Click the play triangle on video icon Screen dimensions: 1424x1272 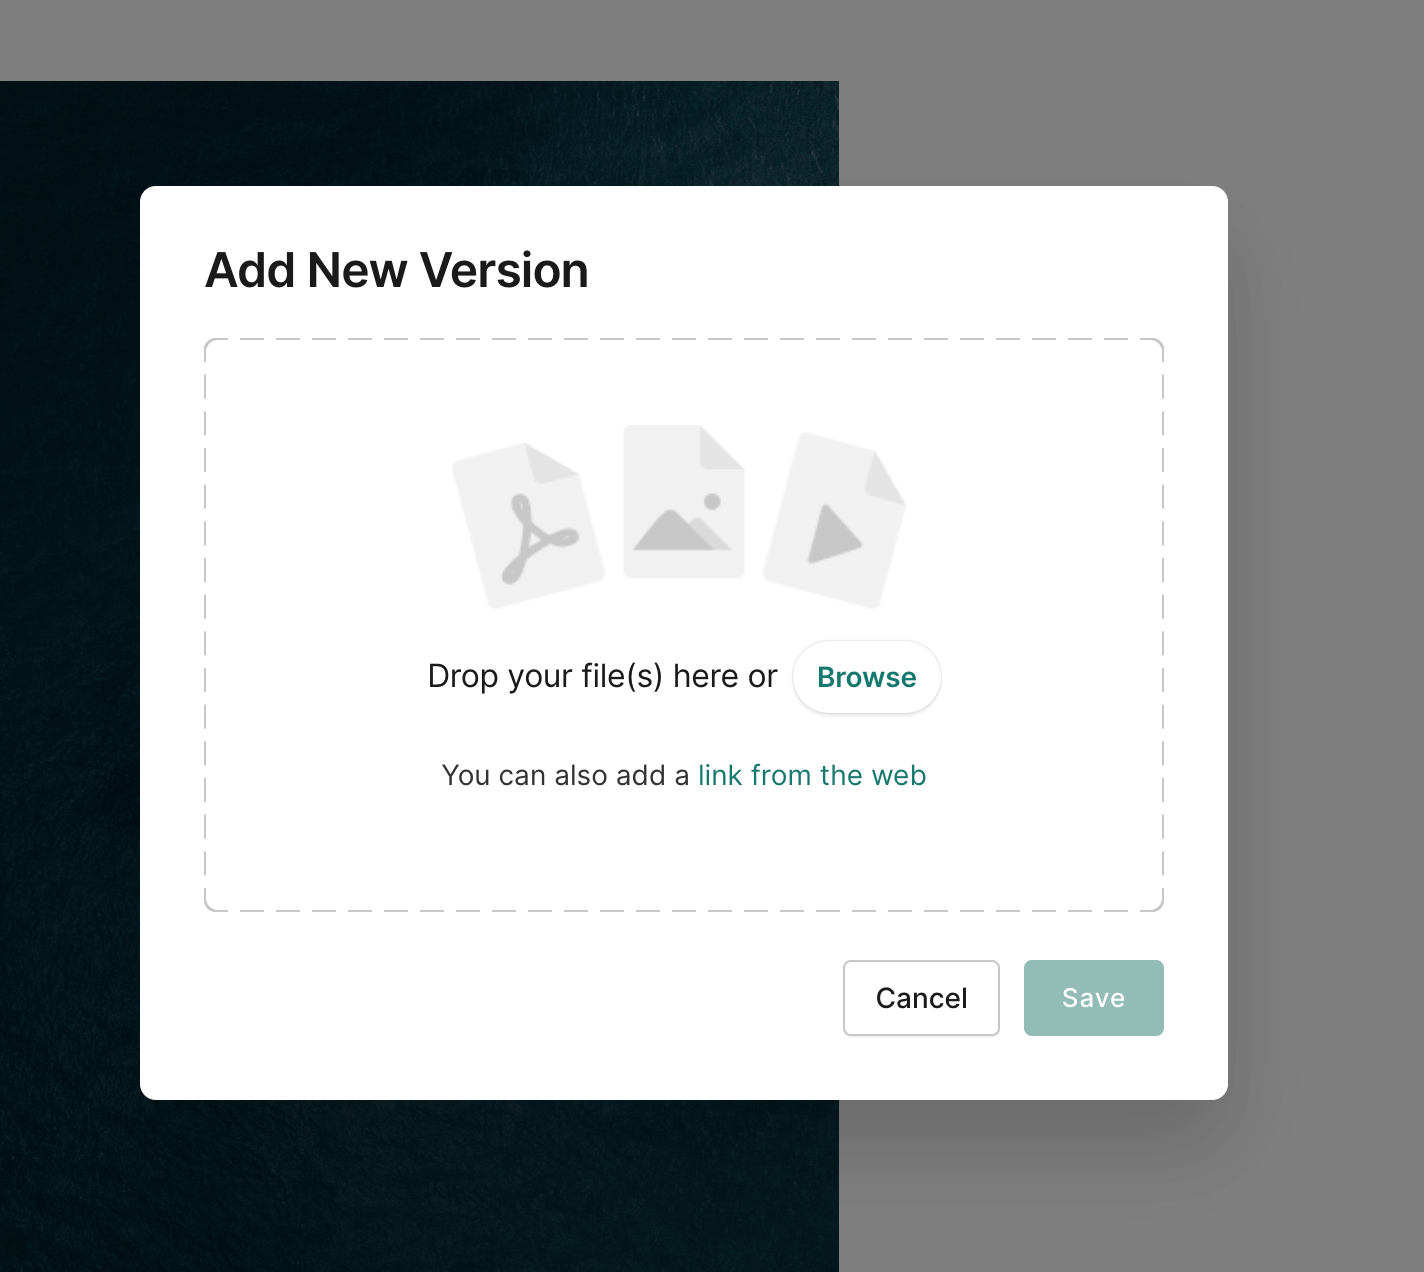[832, 535]
